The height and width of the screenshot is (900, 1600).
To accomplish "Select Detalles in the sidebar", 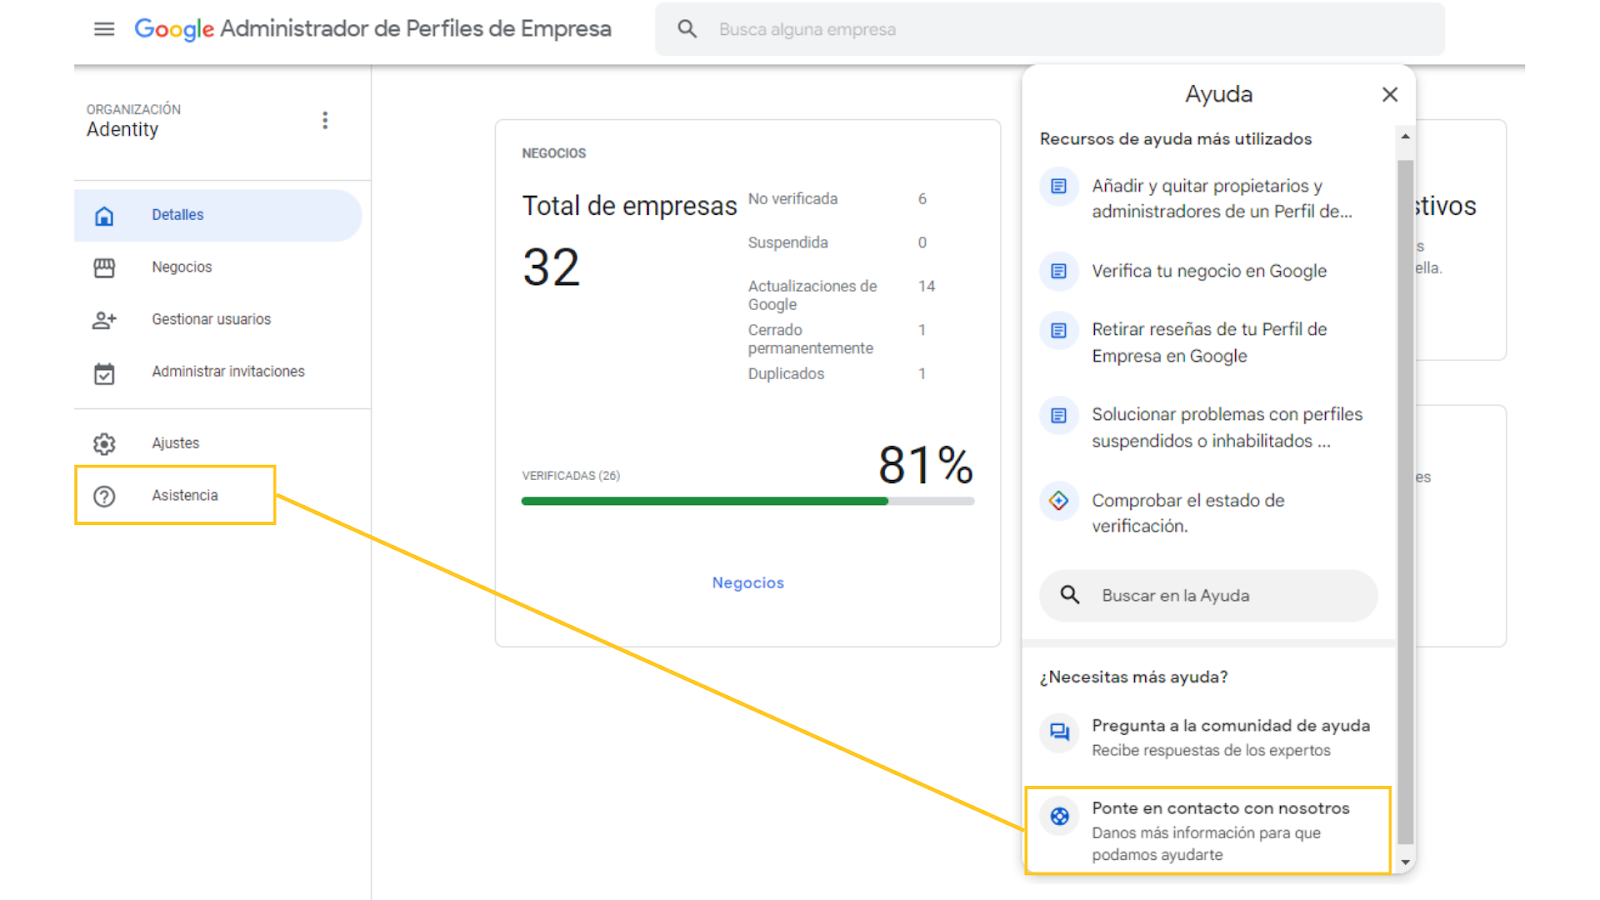I will (x=178, y=215).
